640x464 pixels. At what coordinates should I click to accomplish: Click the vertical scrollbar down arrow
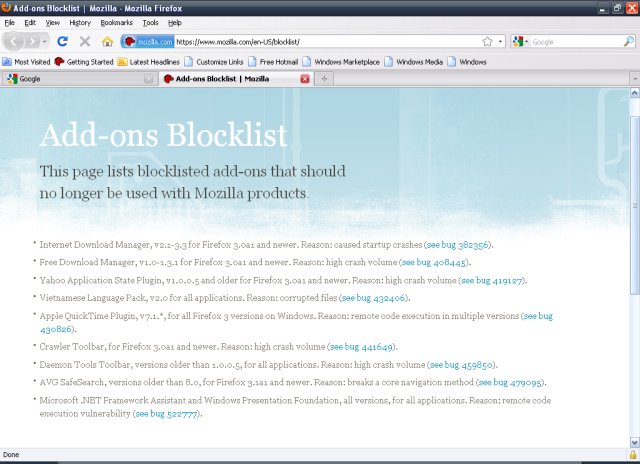pos(634,442)
